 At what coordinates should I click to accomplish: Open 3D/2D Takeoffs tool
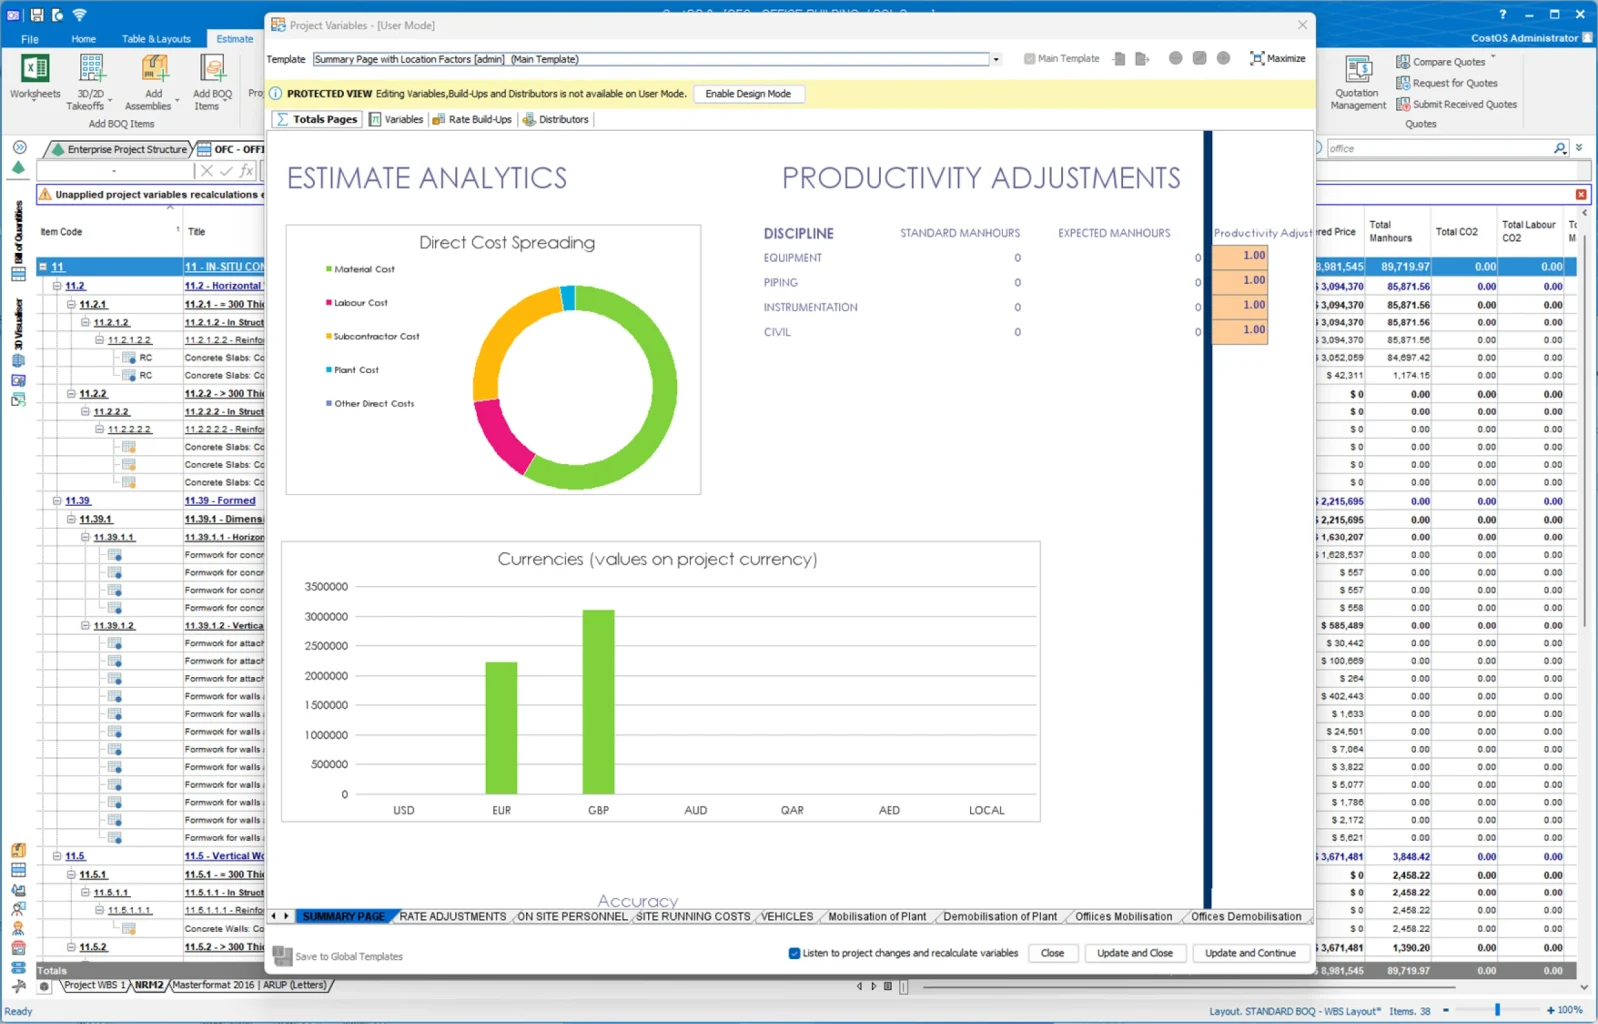[90, 81]
